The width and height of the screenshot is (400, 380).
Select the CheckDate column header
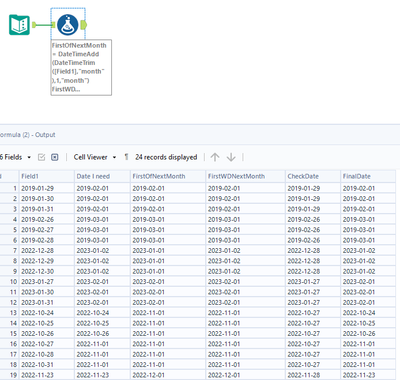[313, 176]
